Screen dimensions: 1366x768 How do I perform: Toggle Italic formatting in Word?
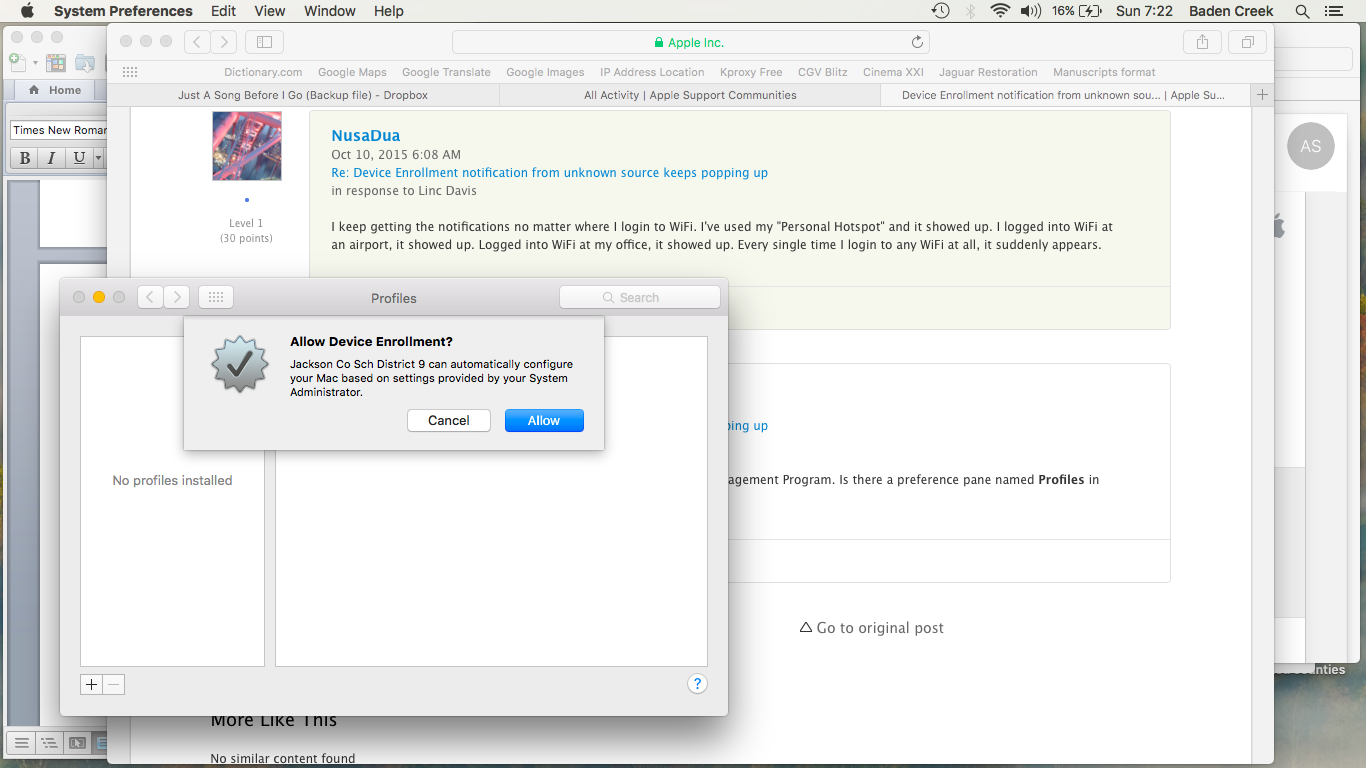[x=53, y=158]
